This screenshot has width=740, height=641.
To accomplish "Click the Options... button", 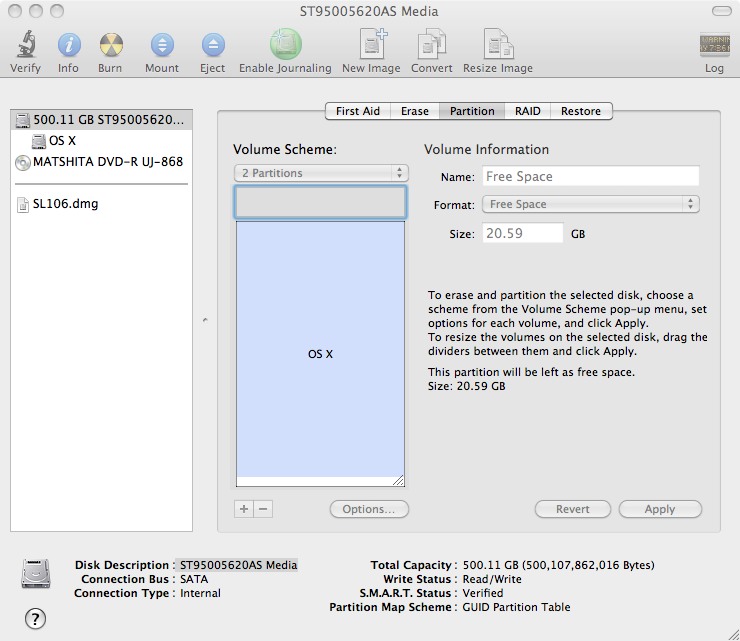I will [369, 509].
